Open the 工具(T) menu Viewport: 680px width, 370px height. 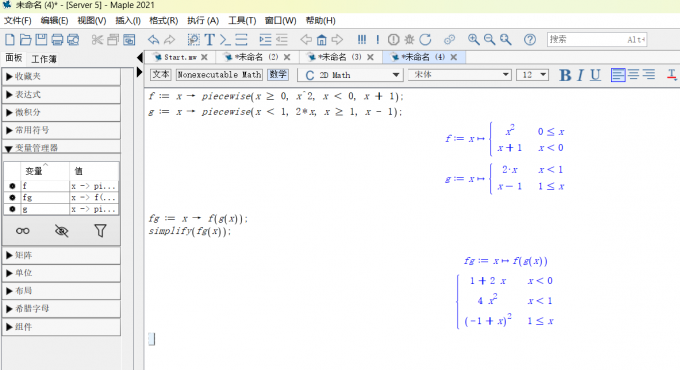tap(242, 20)
